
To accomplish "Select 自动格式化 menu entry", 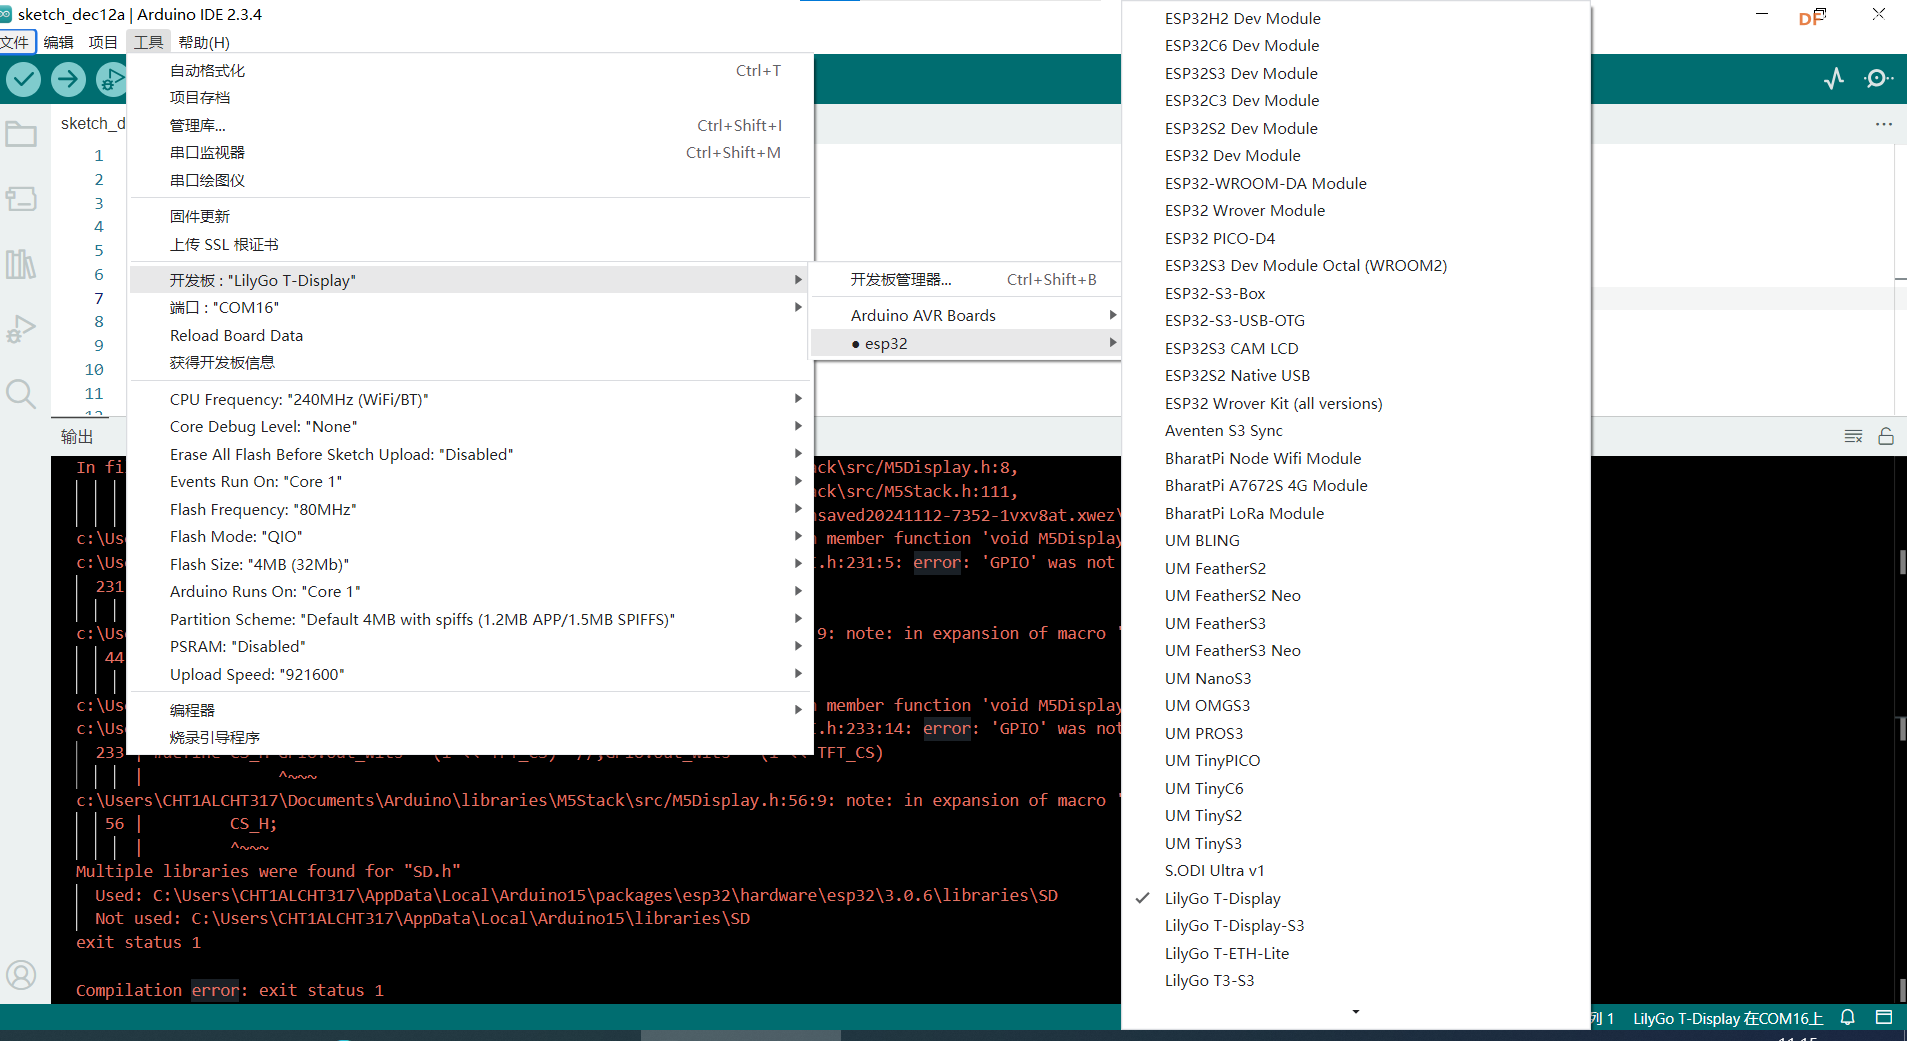I will click(470, 70).
